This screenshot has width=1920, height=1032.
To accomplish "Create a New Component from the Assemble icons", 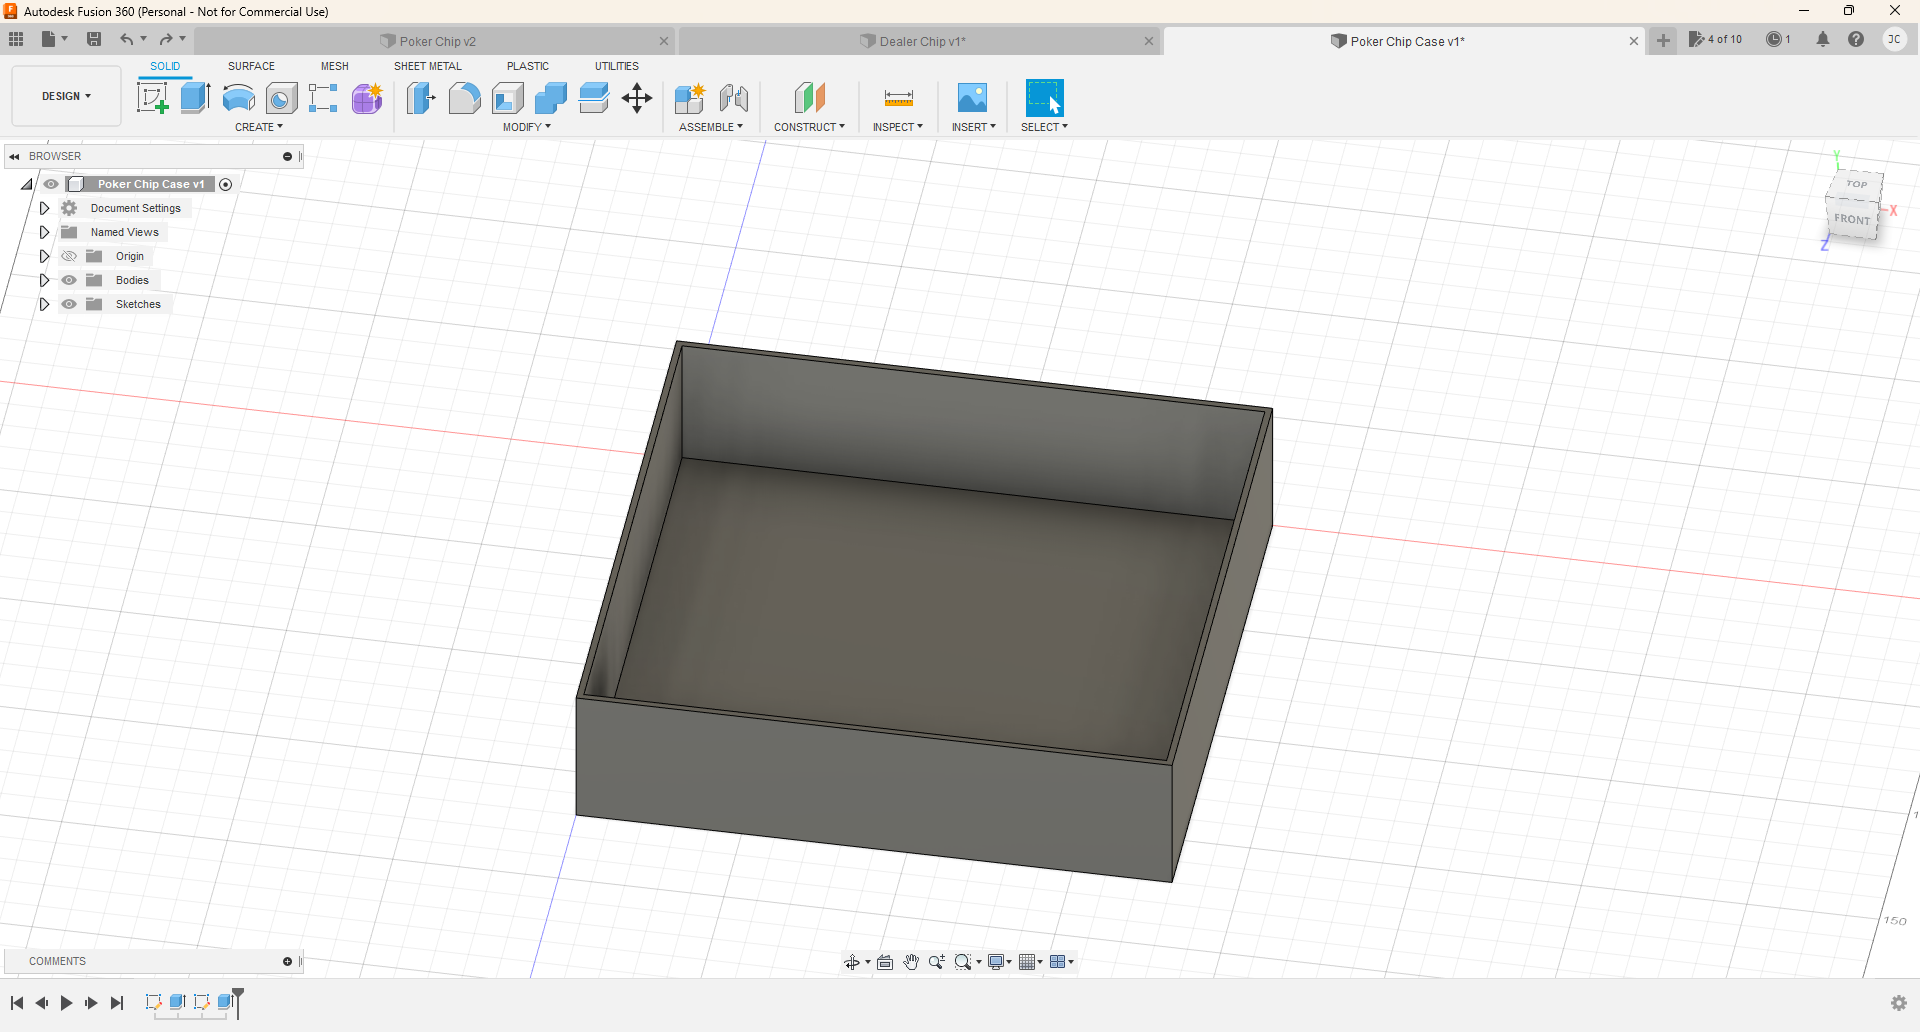I will point(690,98).
